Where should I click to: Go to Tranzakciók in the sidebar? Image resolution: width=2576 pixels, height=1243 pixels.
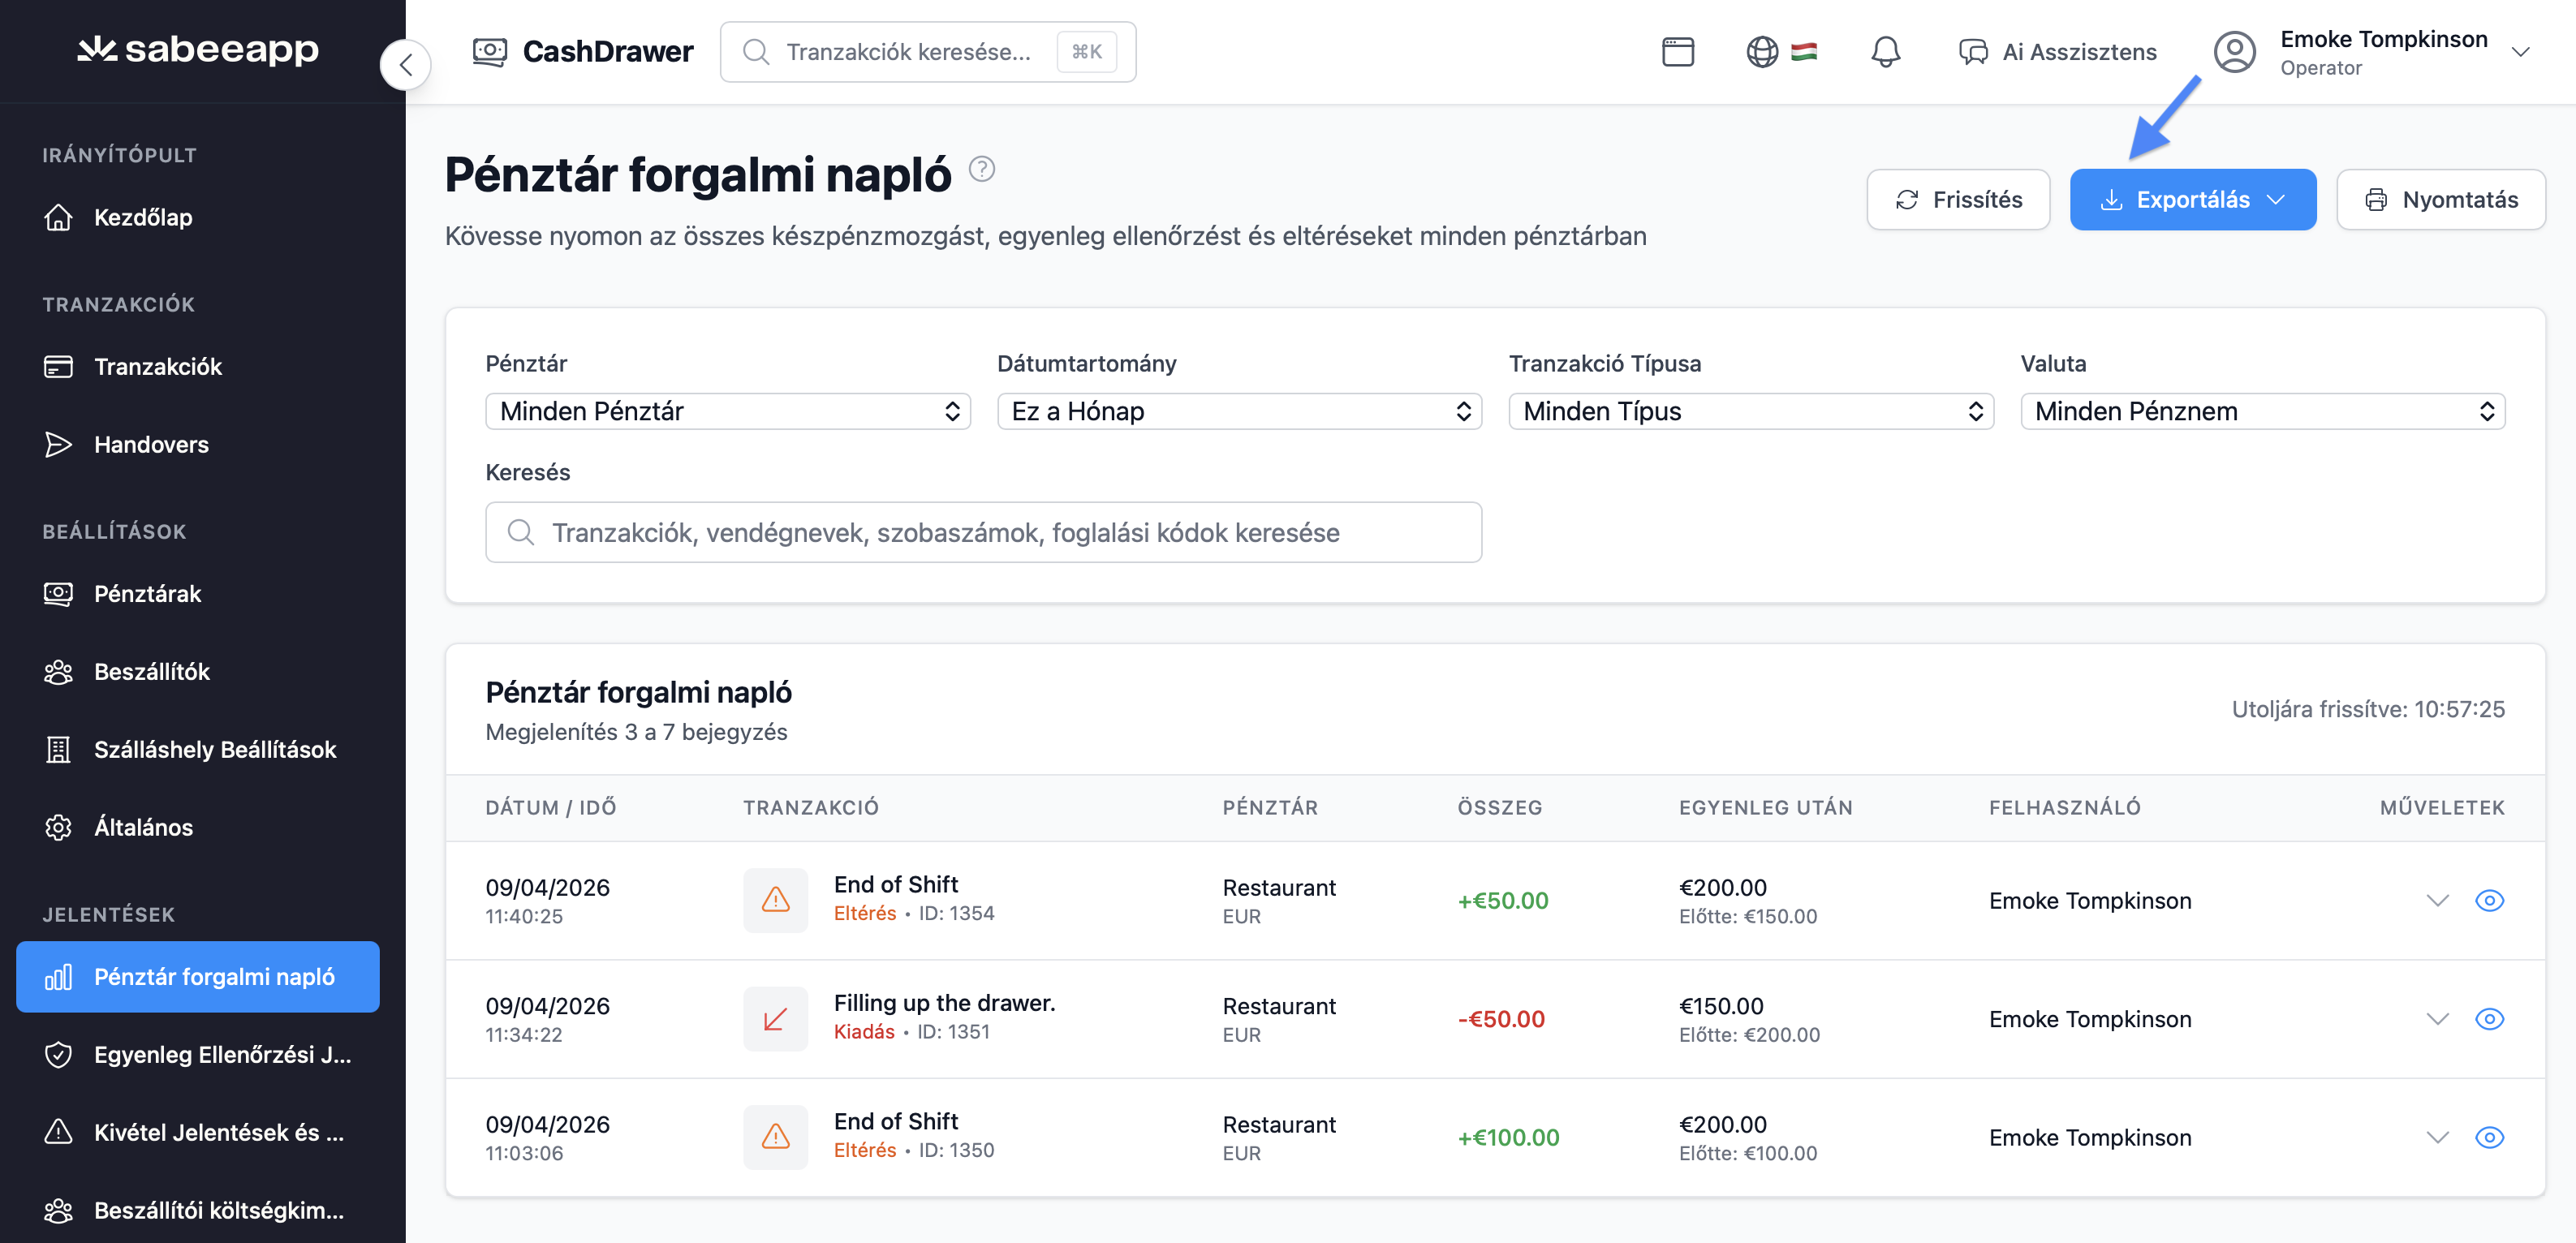coord(158,366)
